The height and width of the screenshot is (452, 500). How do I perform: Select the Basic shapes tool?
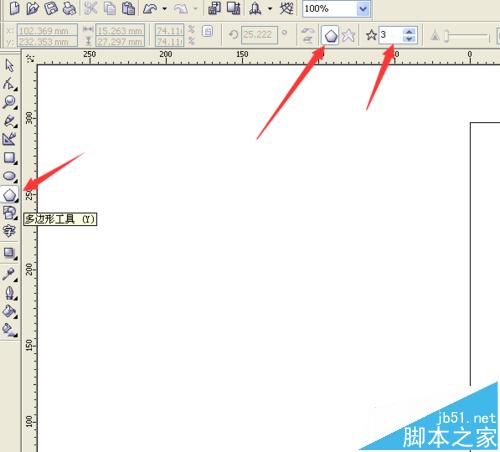[x=9, y=212]
